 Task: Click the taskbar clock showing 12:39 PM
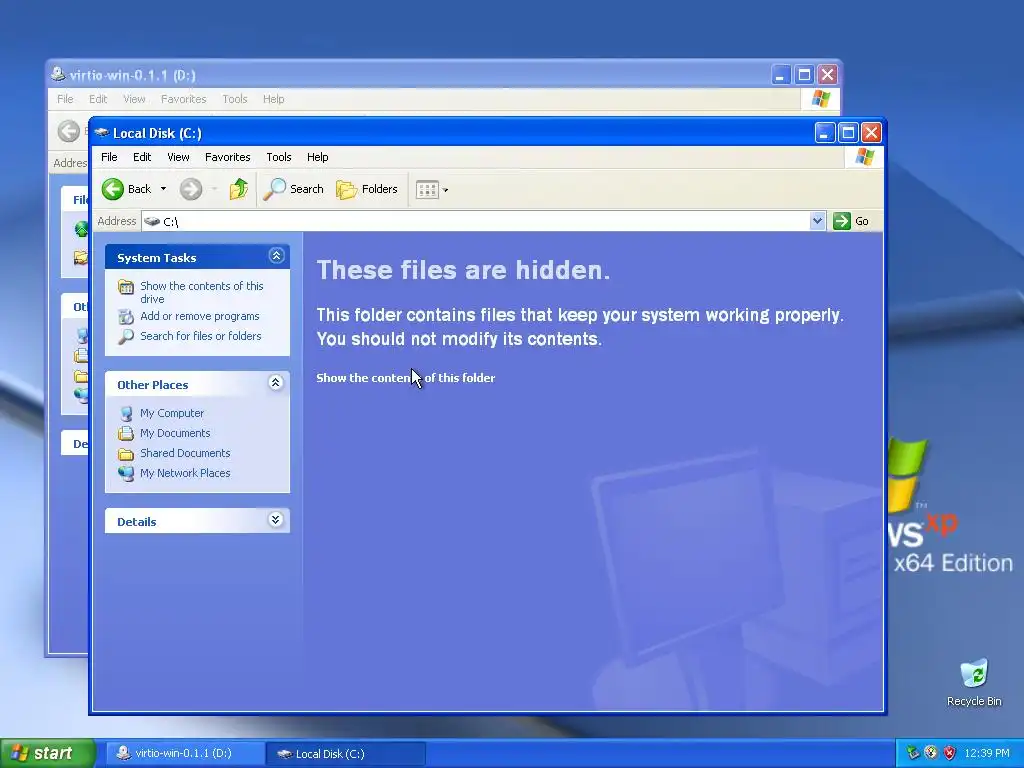point(987,754)
